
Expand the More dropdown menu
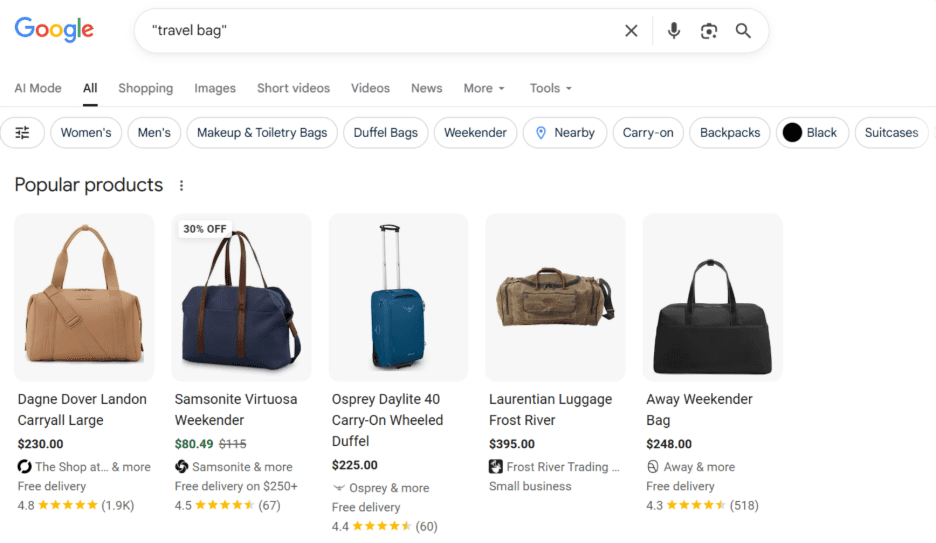484,88
